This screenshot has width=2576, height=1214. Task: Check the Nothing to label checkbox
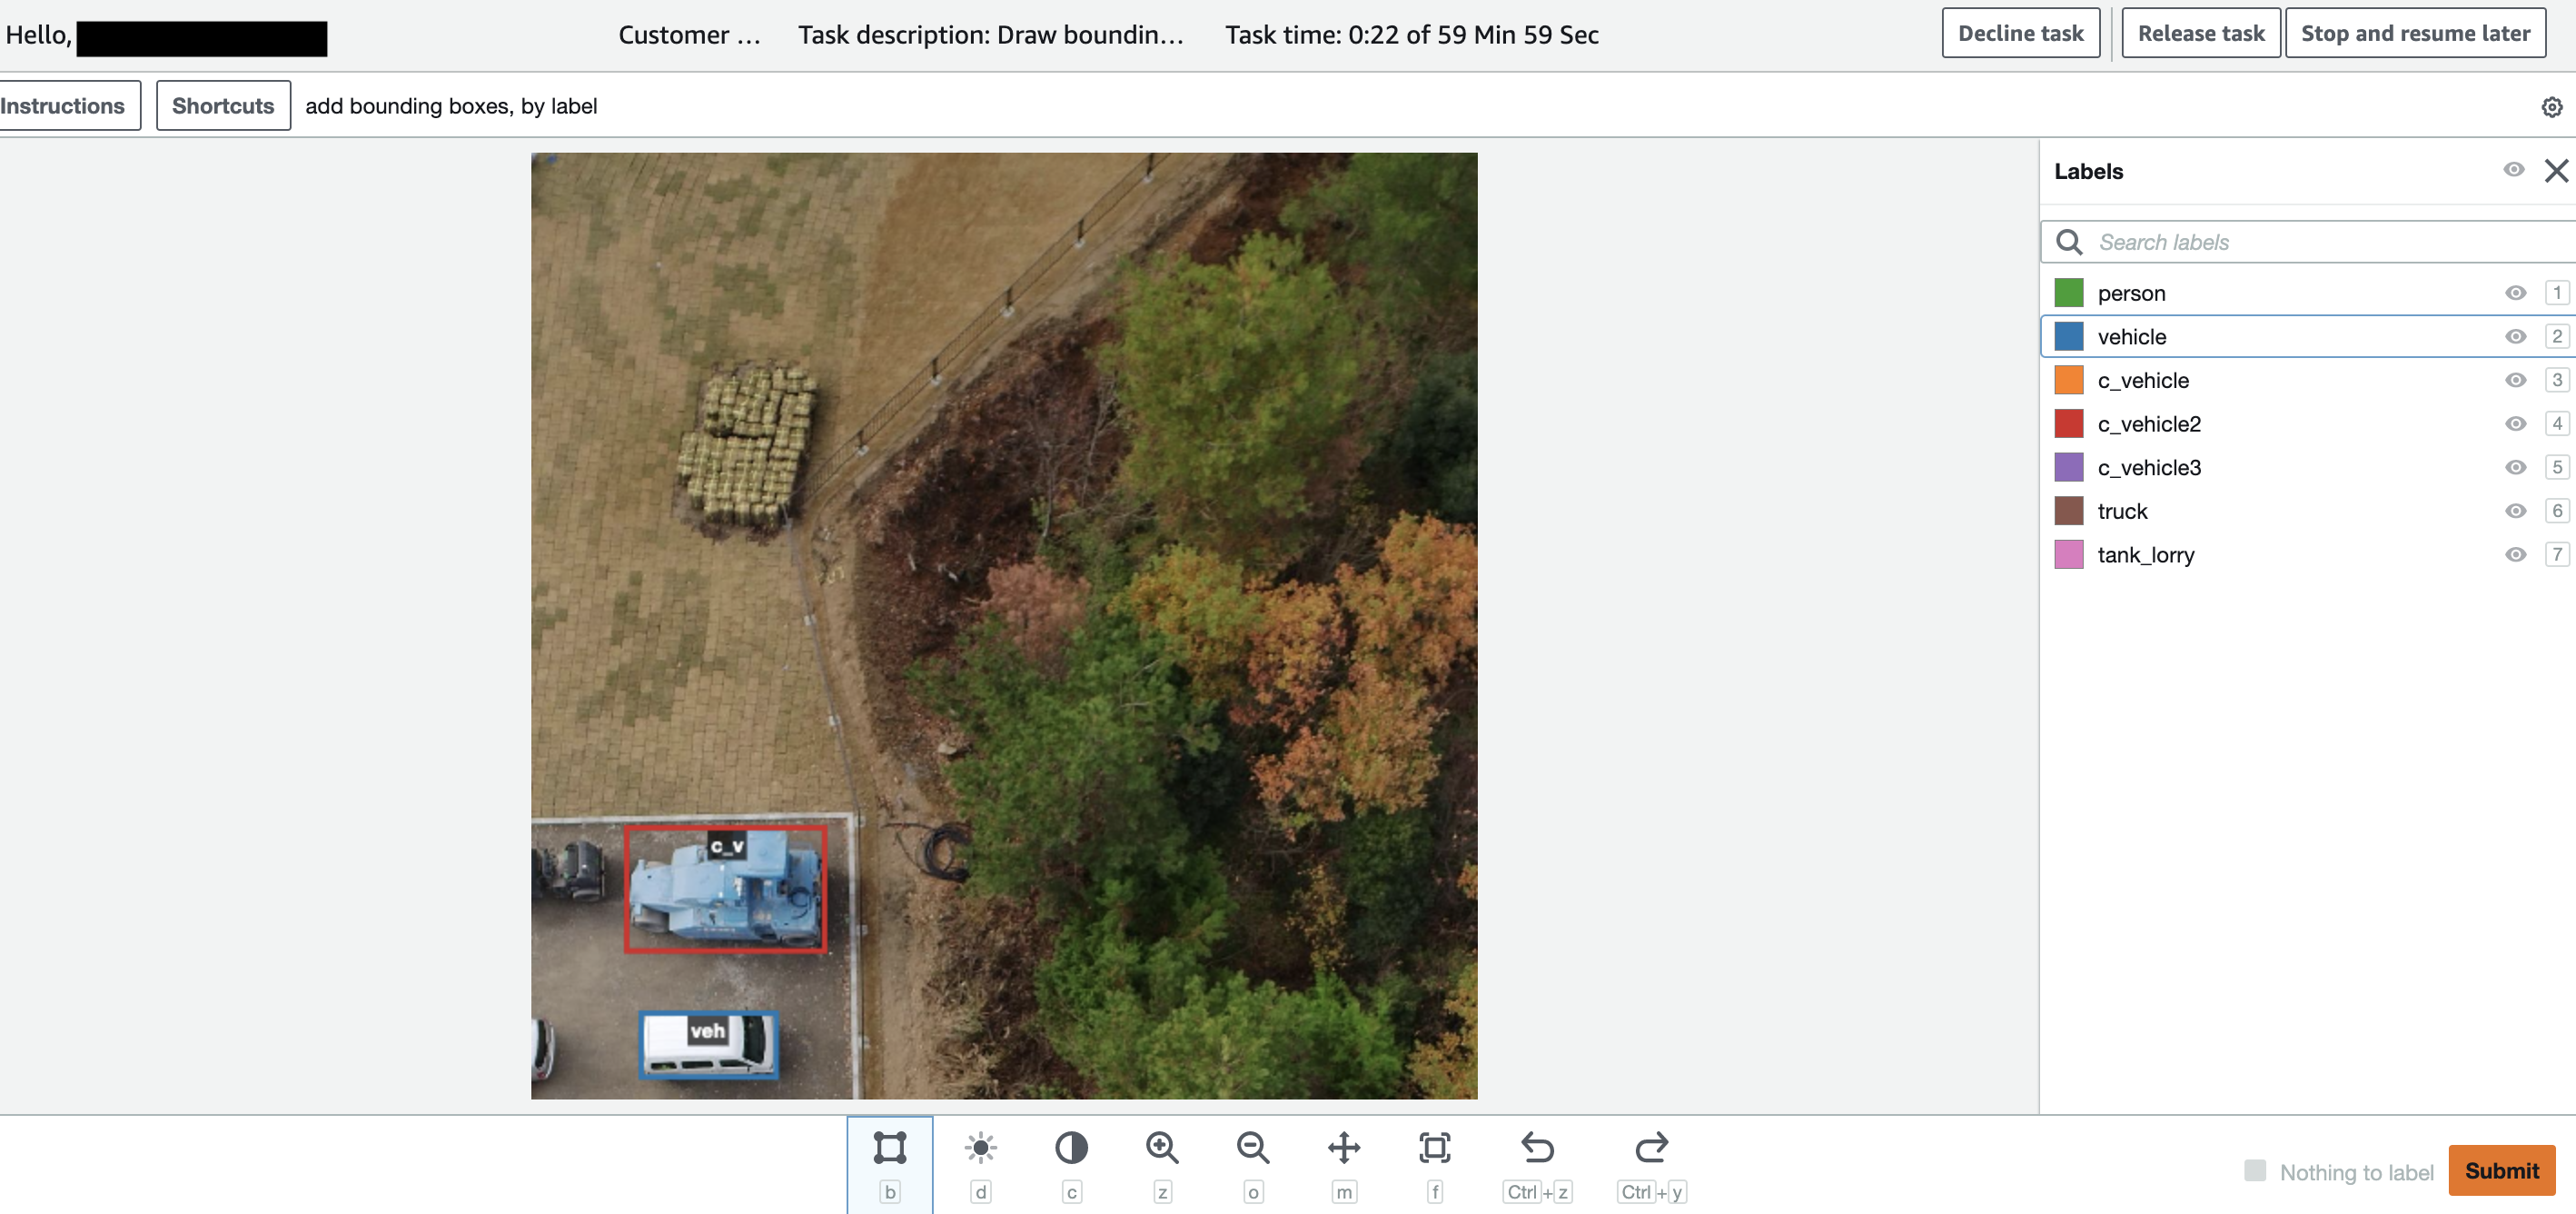(2255, 1170)
